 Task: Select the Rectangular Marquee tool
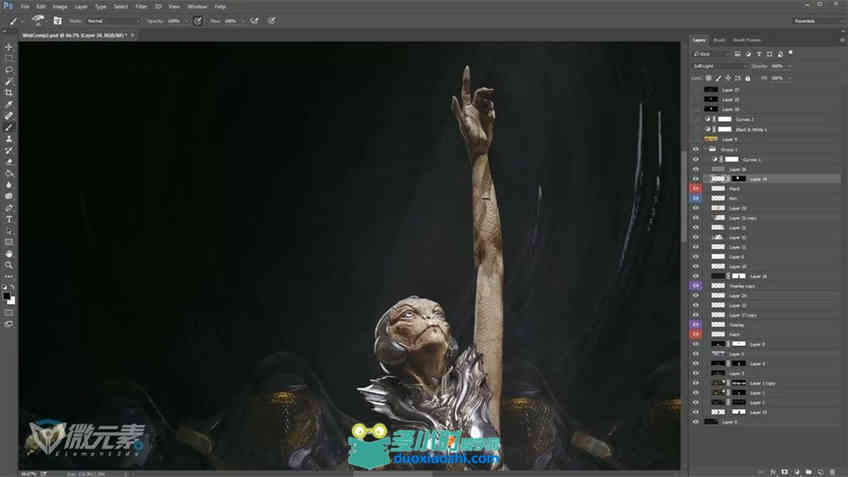(x=9, y=58)
